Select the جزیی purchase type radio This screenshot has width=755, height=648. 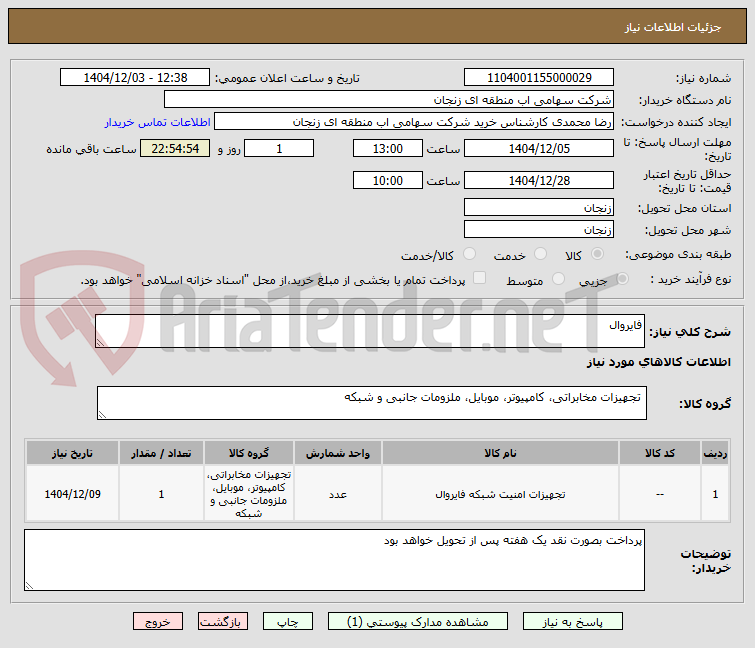coord(622,279)
